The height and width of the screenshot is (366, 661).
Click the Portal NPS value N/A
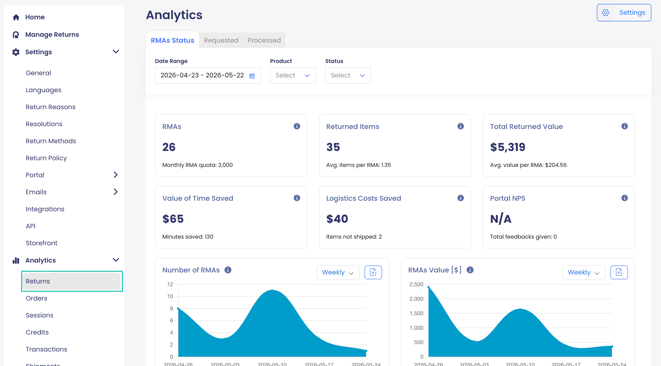500,219
